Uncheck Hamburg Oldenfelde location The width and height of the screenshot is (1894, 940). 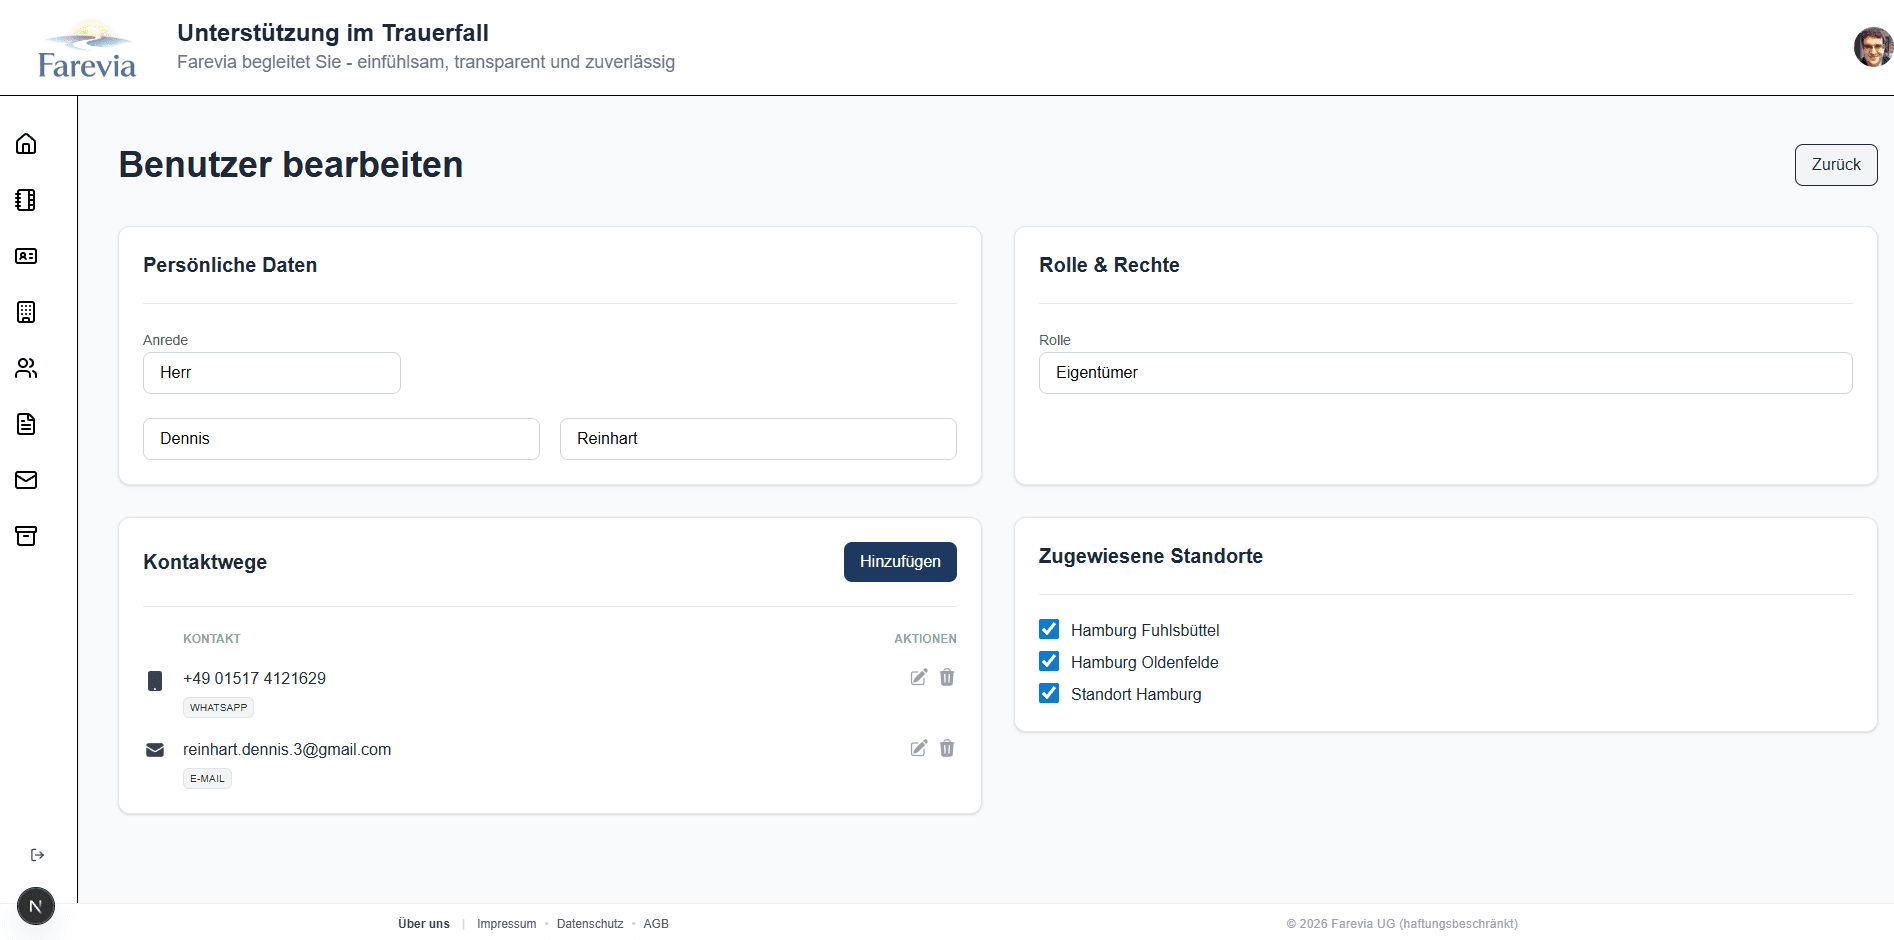click(1049, 661)
